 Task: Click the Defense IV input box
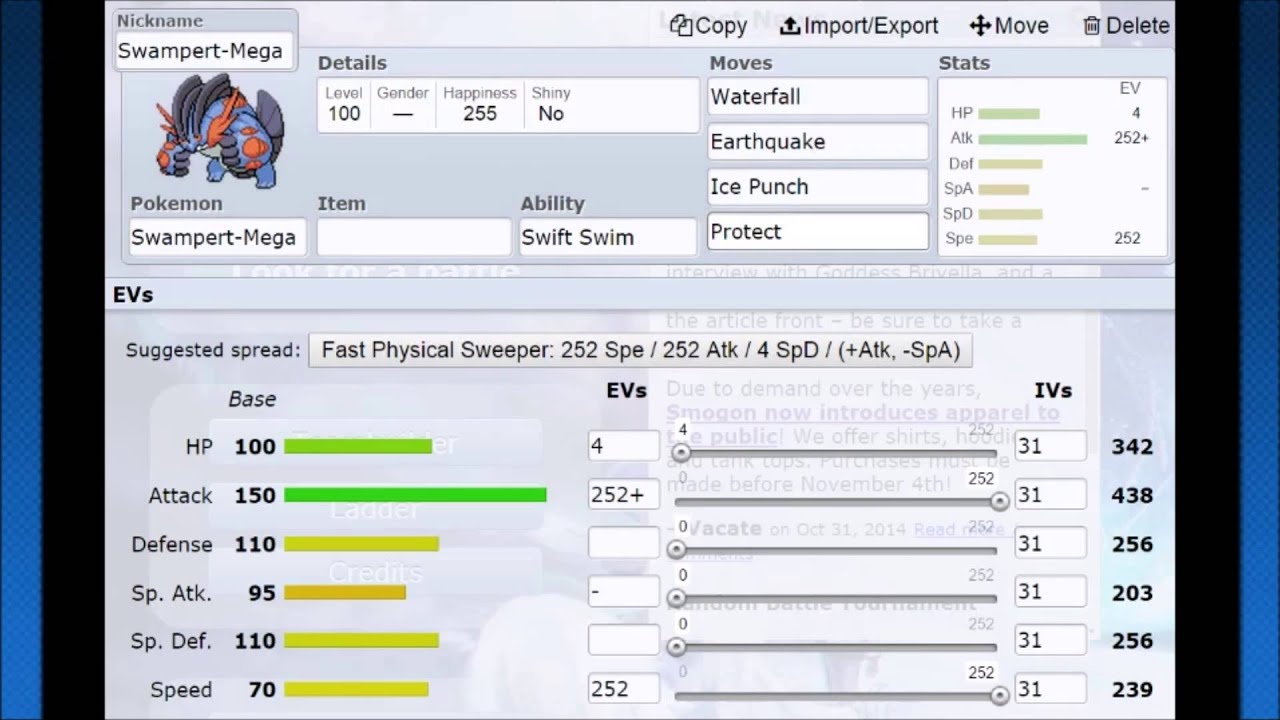tap(1050, 544)
